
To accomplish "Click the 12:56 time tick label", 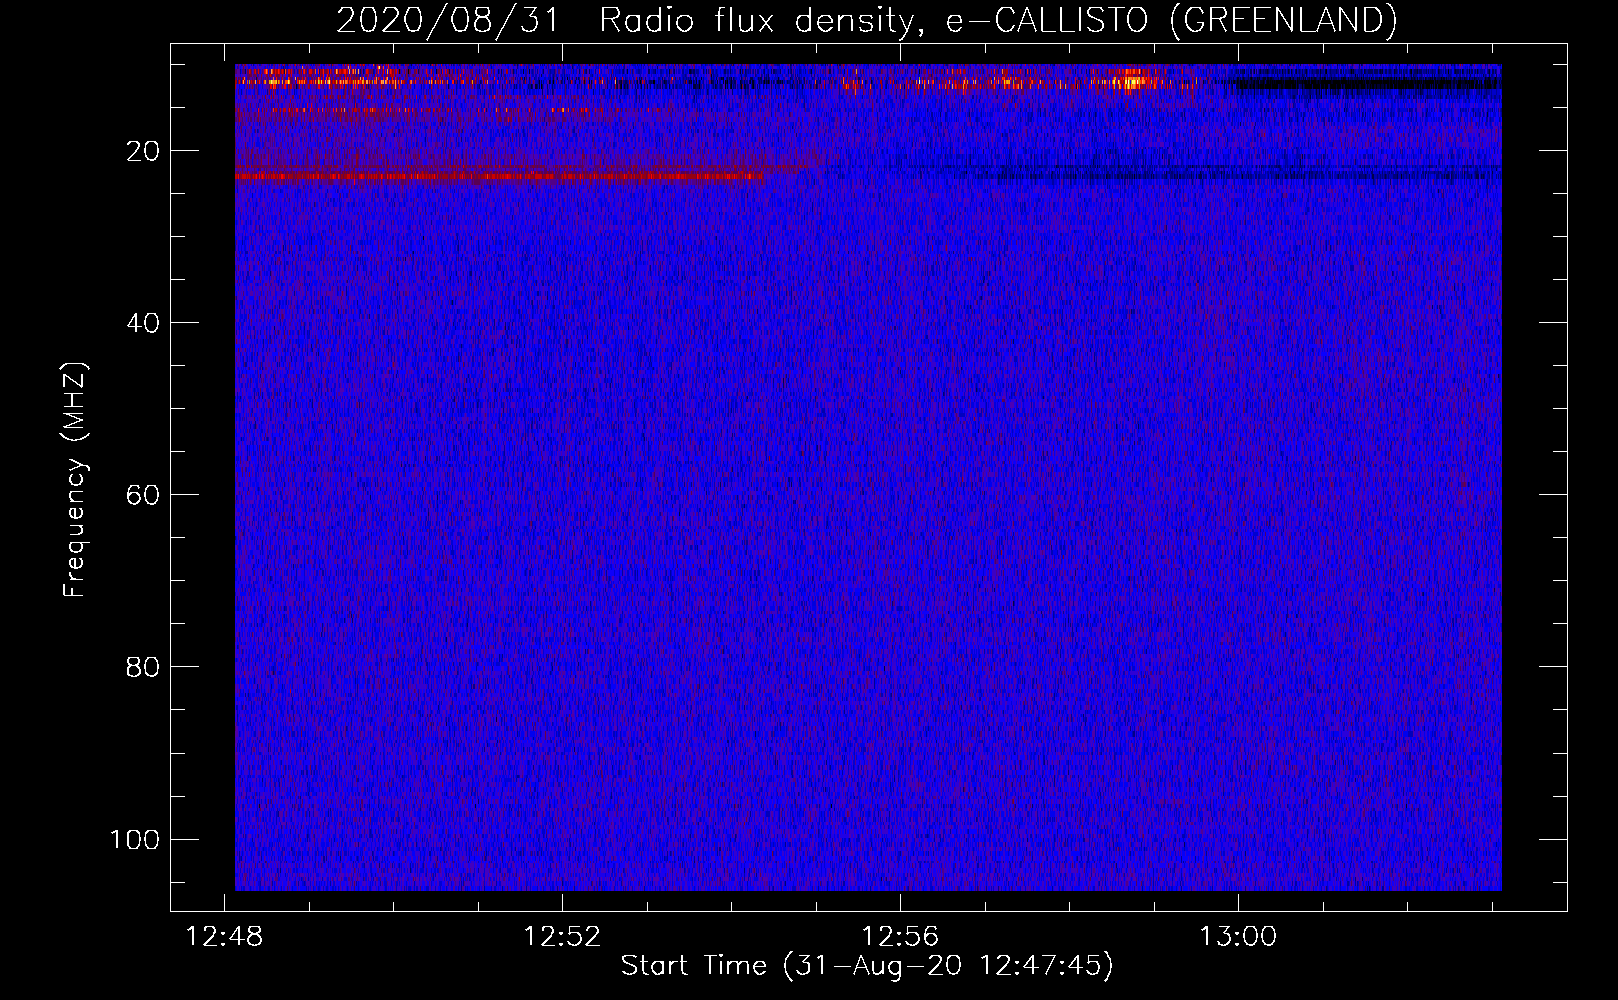I will click(x=901, y=936).
